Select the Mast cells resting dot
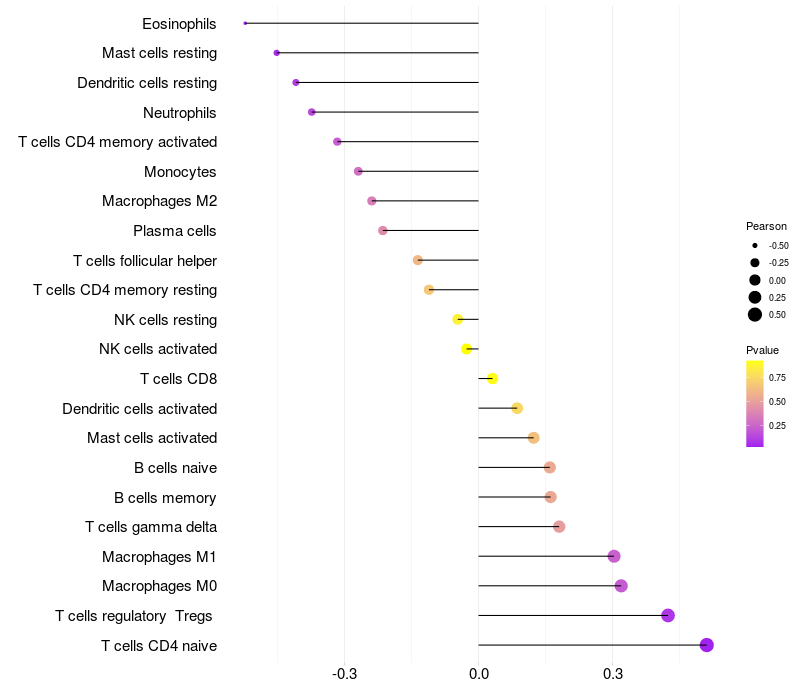Viewport: 800px width, 700px height. 277,53
